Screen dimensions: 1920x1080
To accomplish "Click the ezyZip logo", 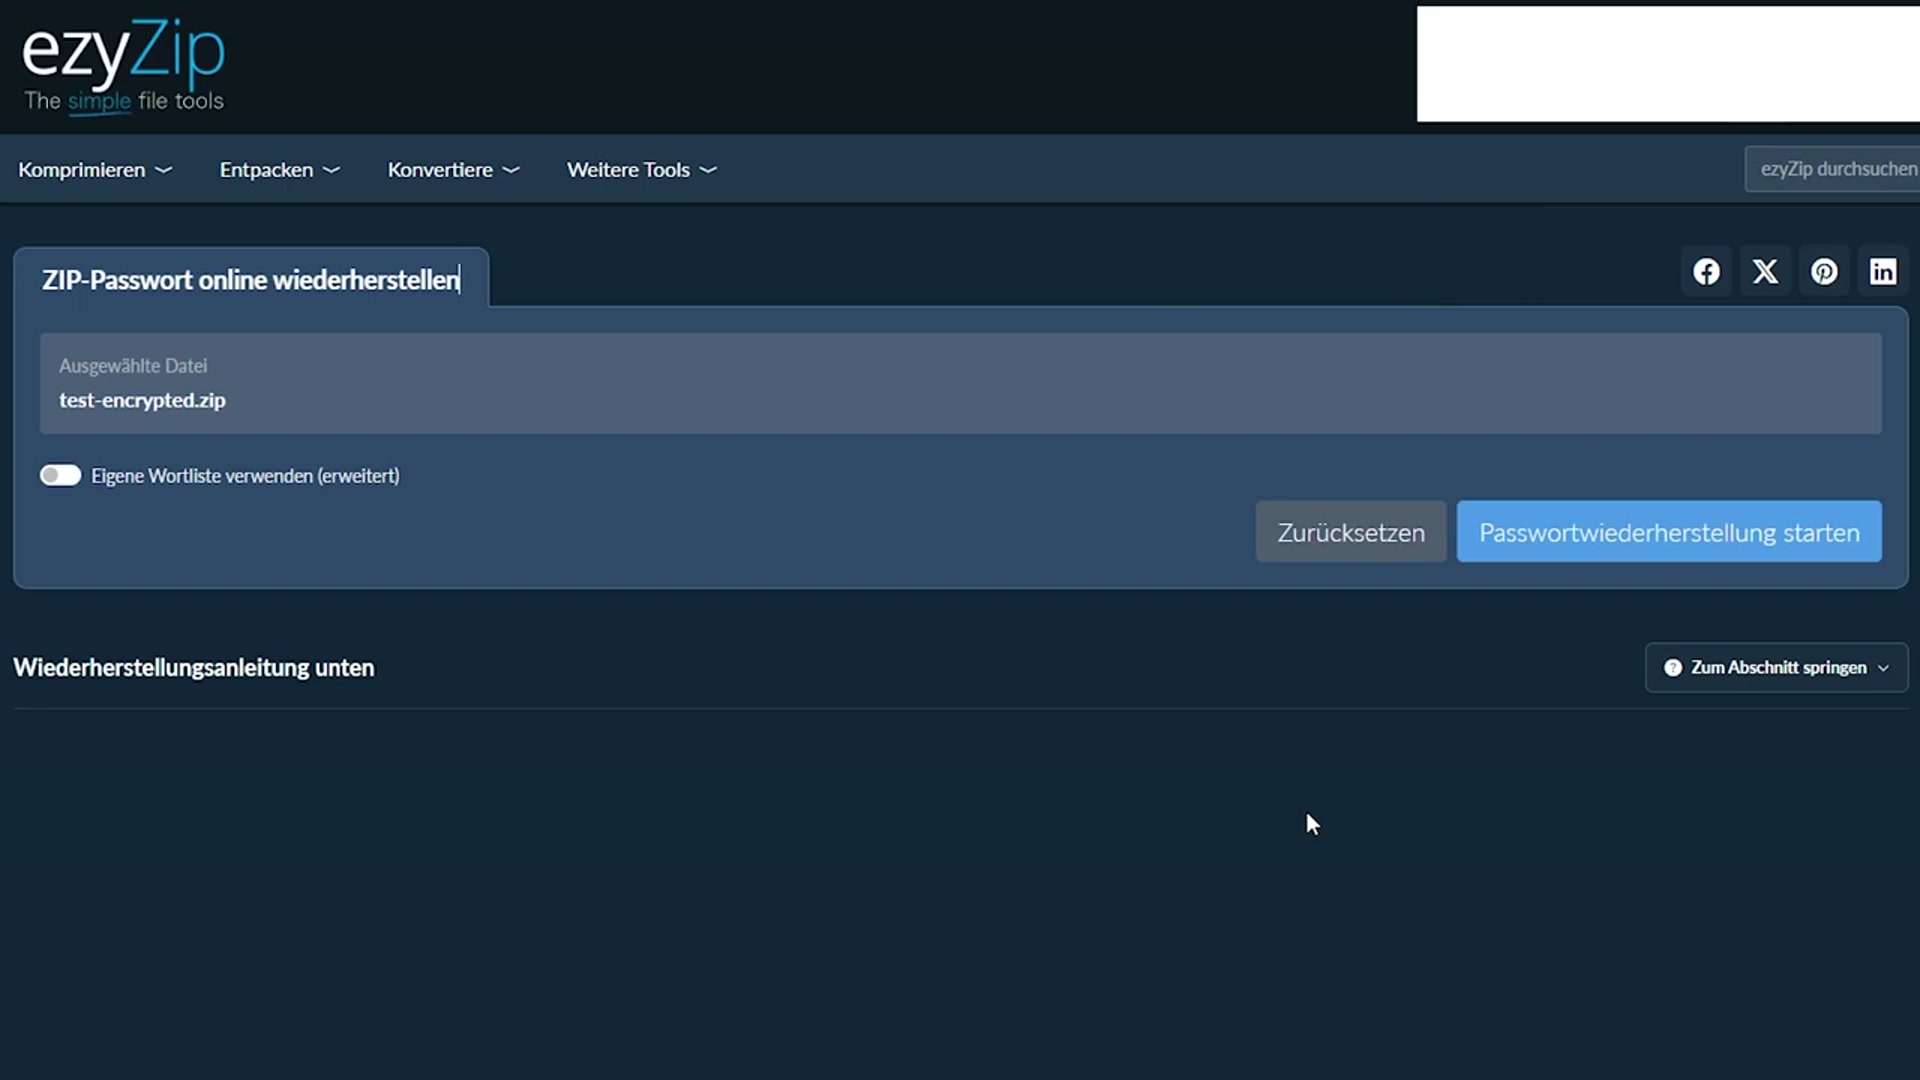I will (123, 65).
